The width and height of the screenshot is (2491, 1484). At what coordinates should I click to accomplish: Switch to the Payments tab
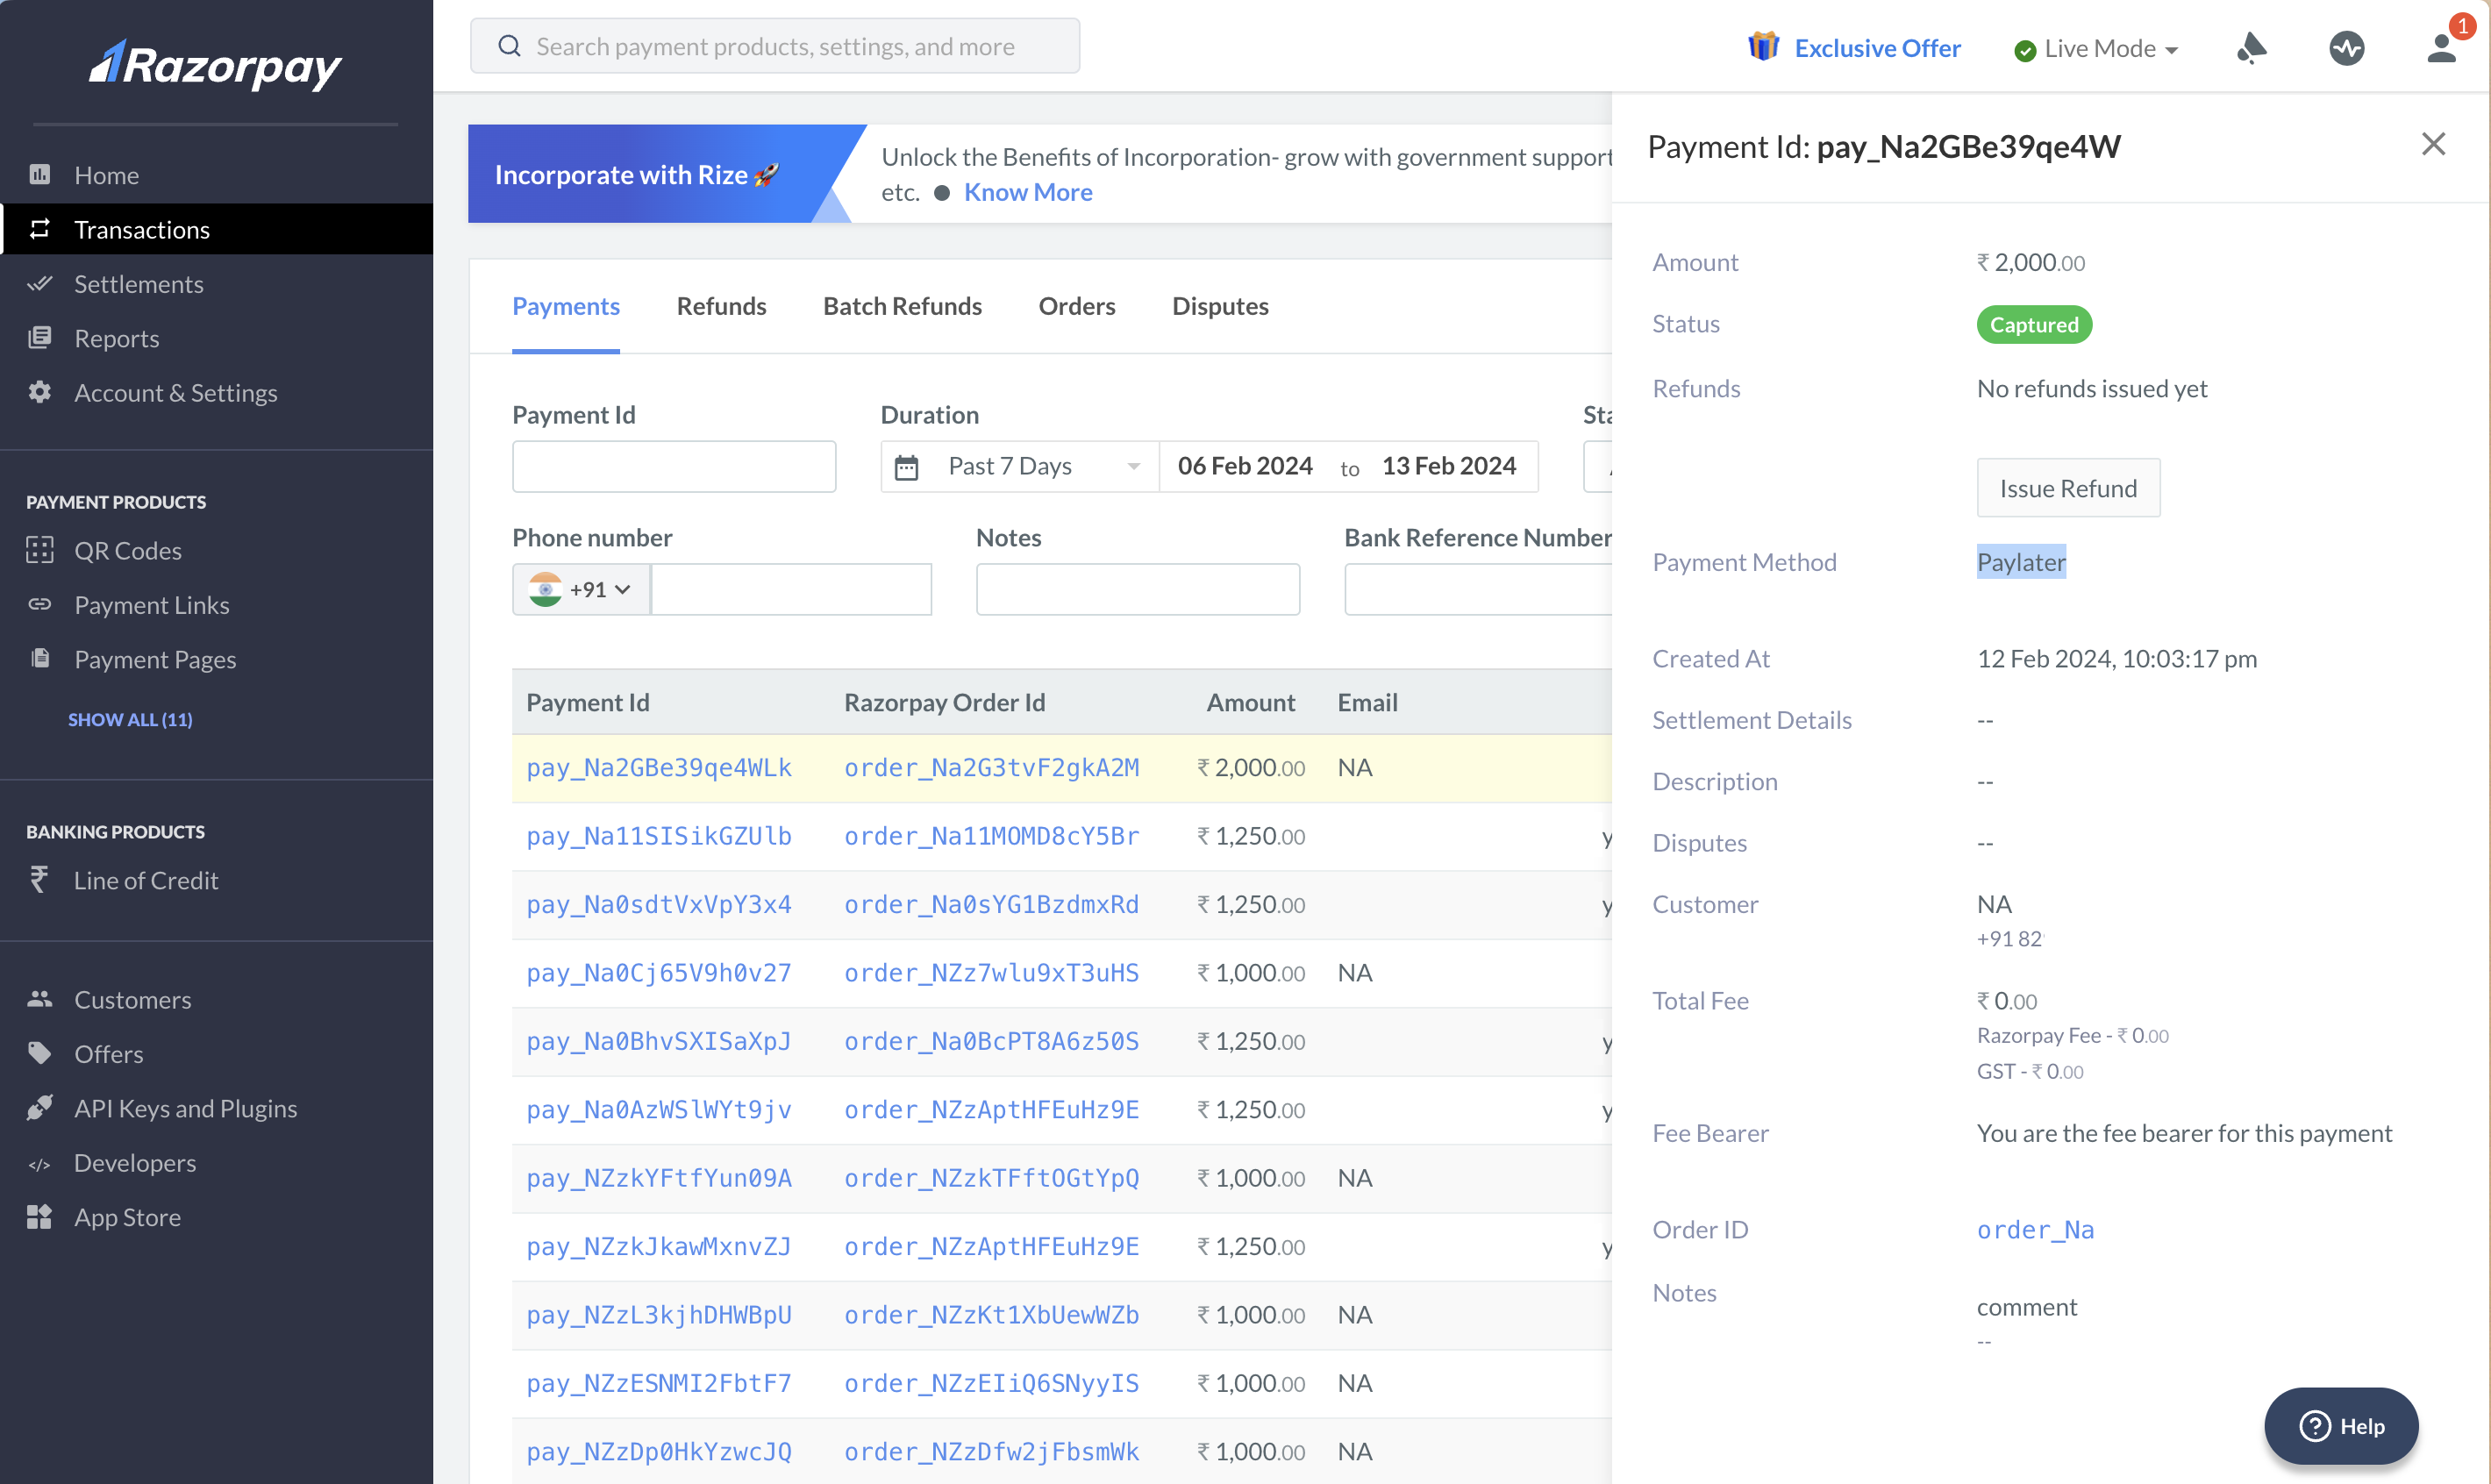tap(566, 306)
